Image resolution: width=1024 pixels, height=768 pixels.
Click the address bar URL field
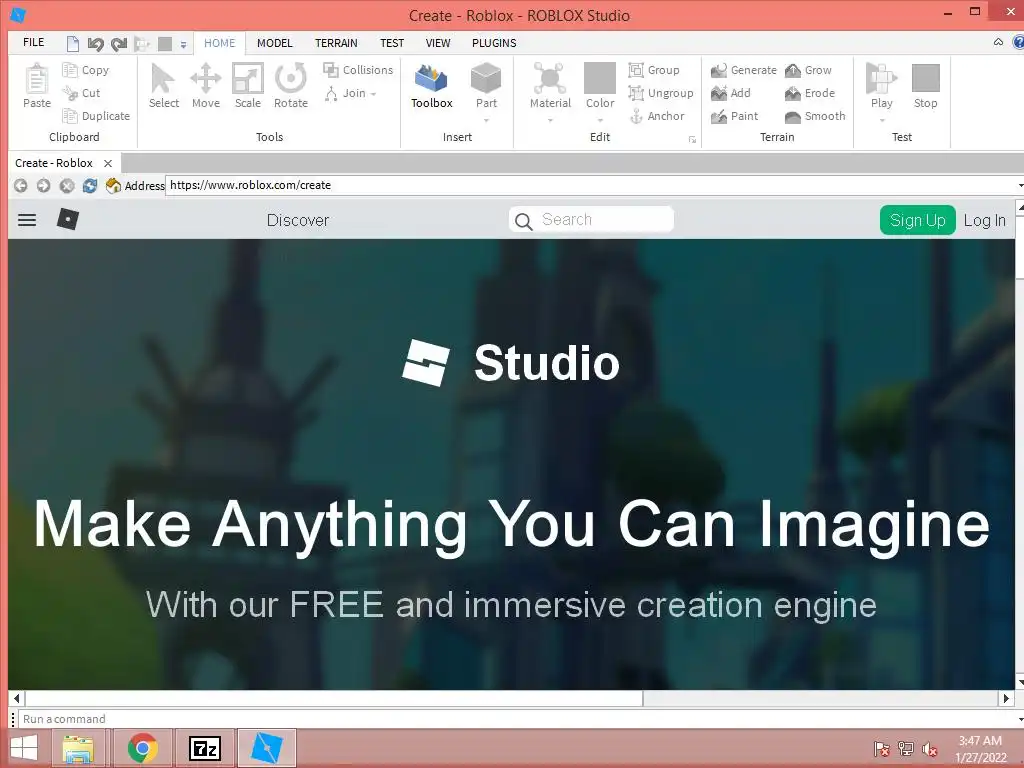pos(590,185)
